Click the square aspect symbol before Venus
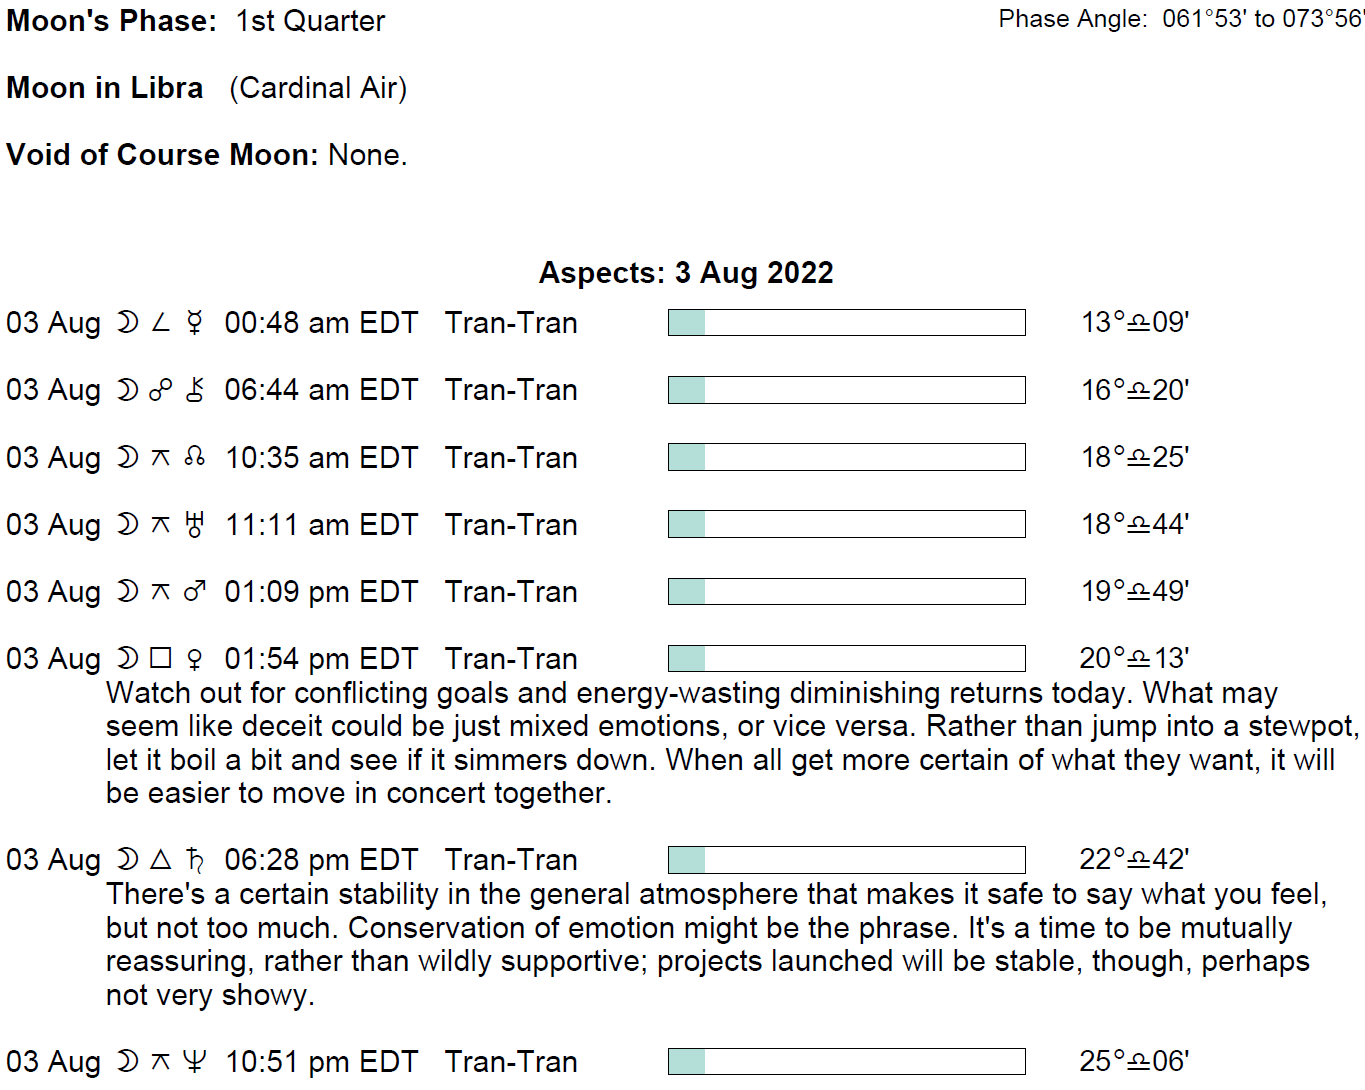This screenshot has height=1090, width=1365. pos(160,658)
